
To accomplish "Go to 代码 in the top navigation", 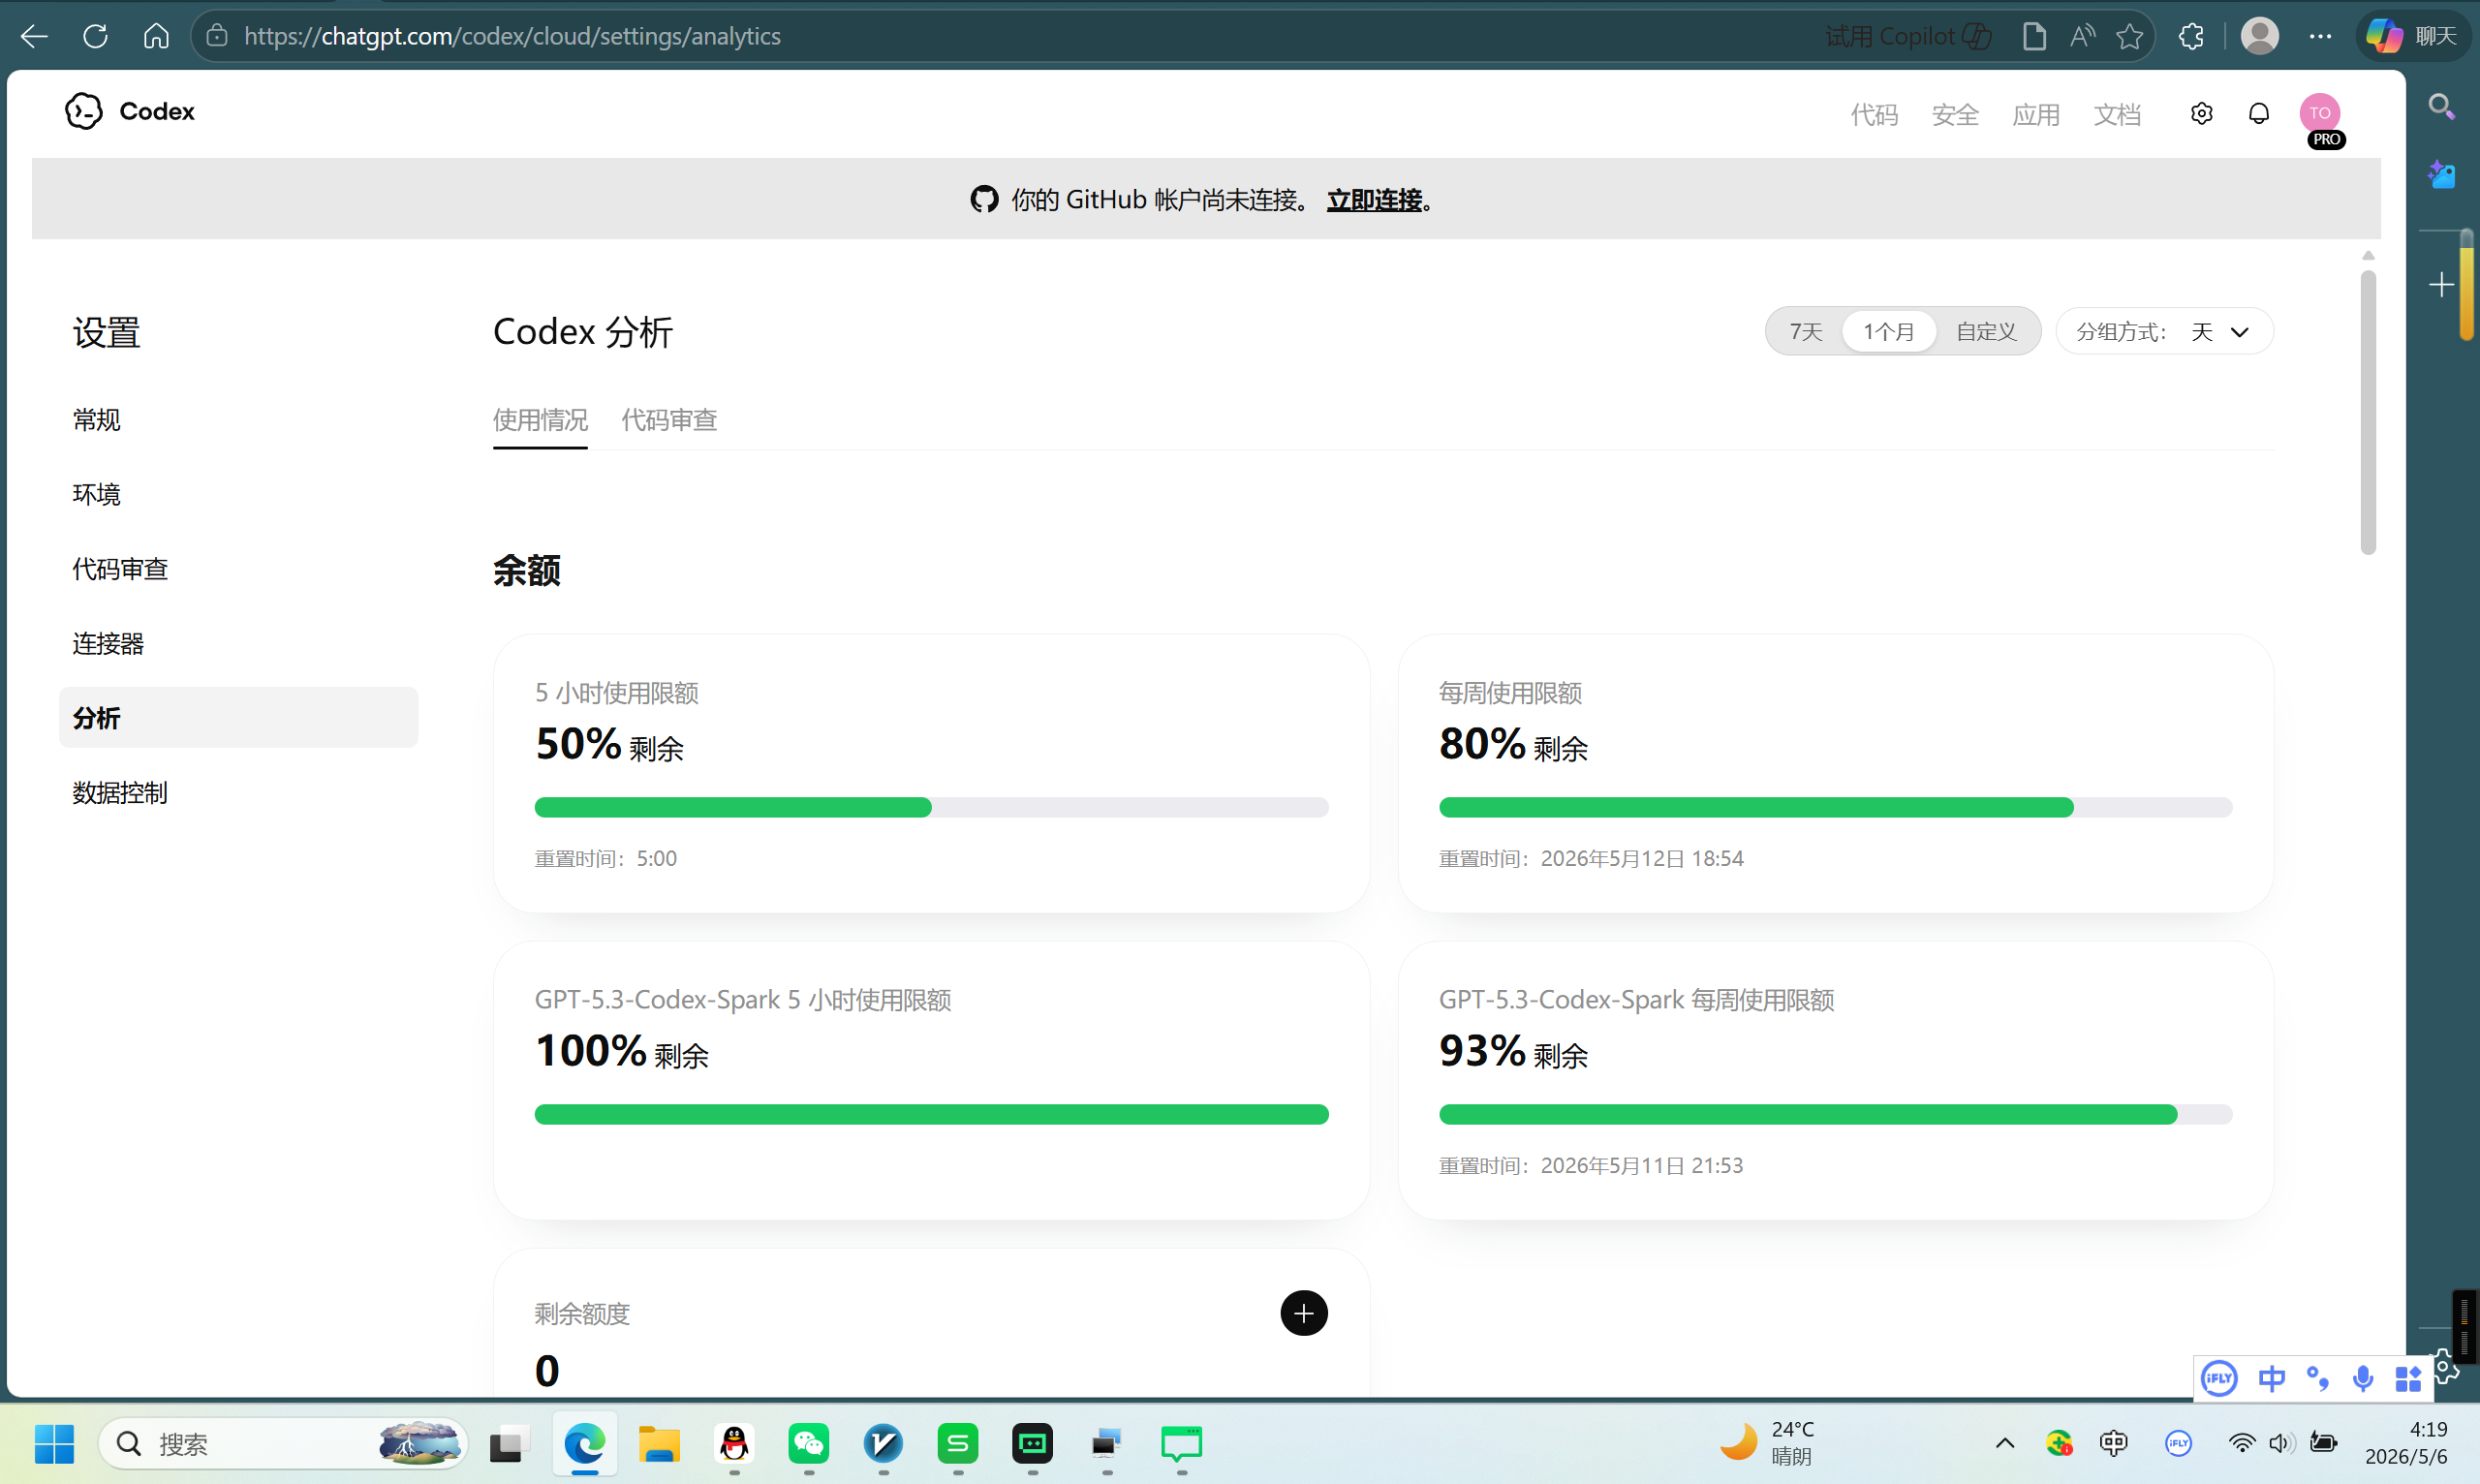I will tap(1873, 114).
